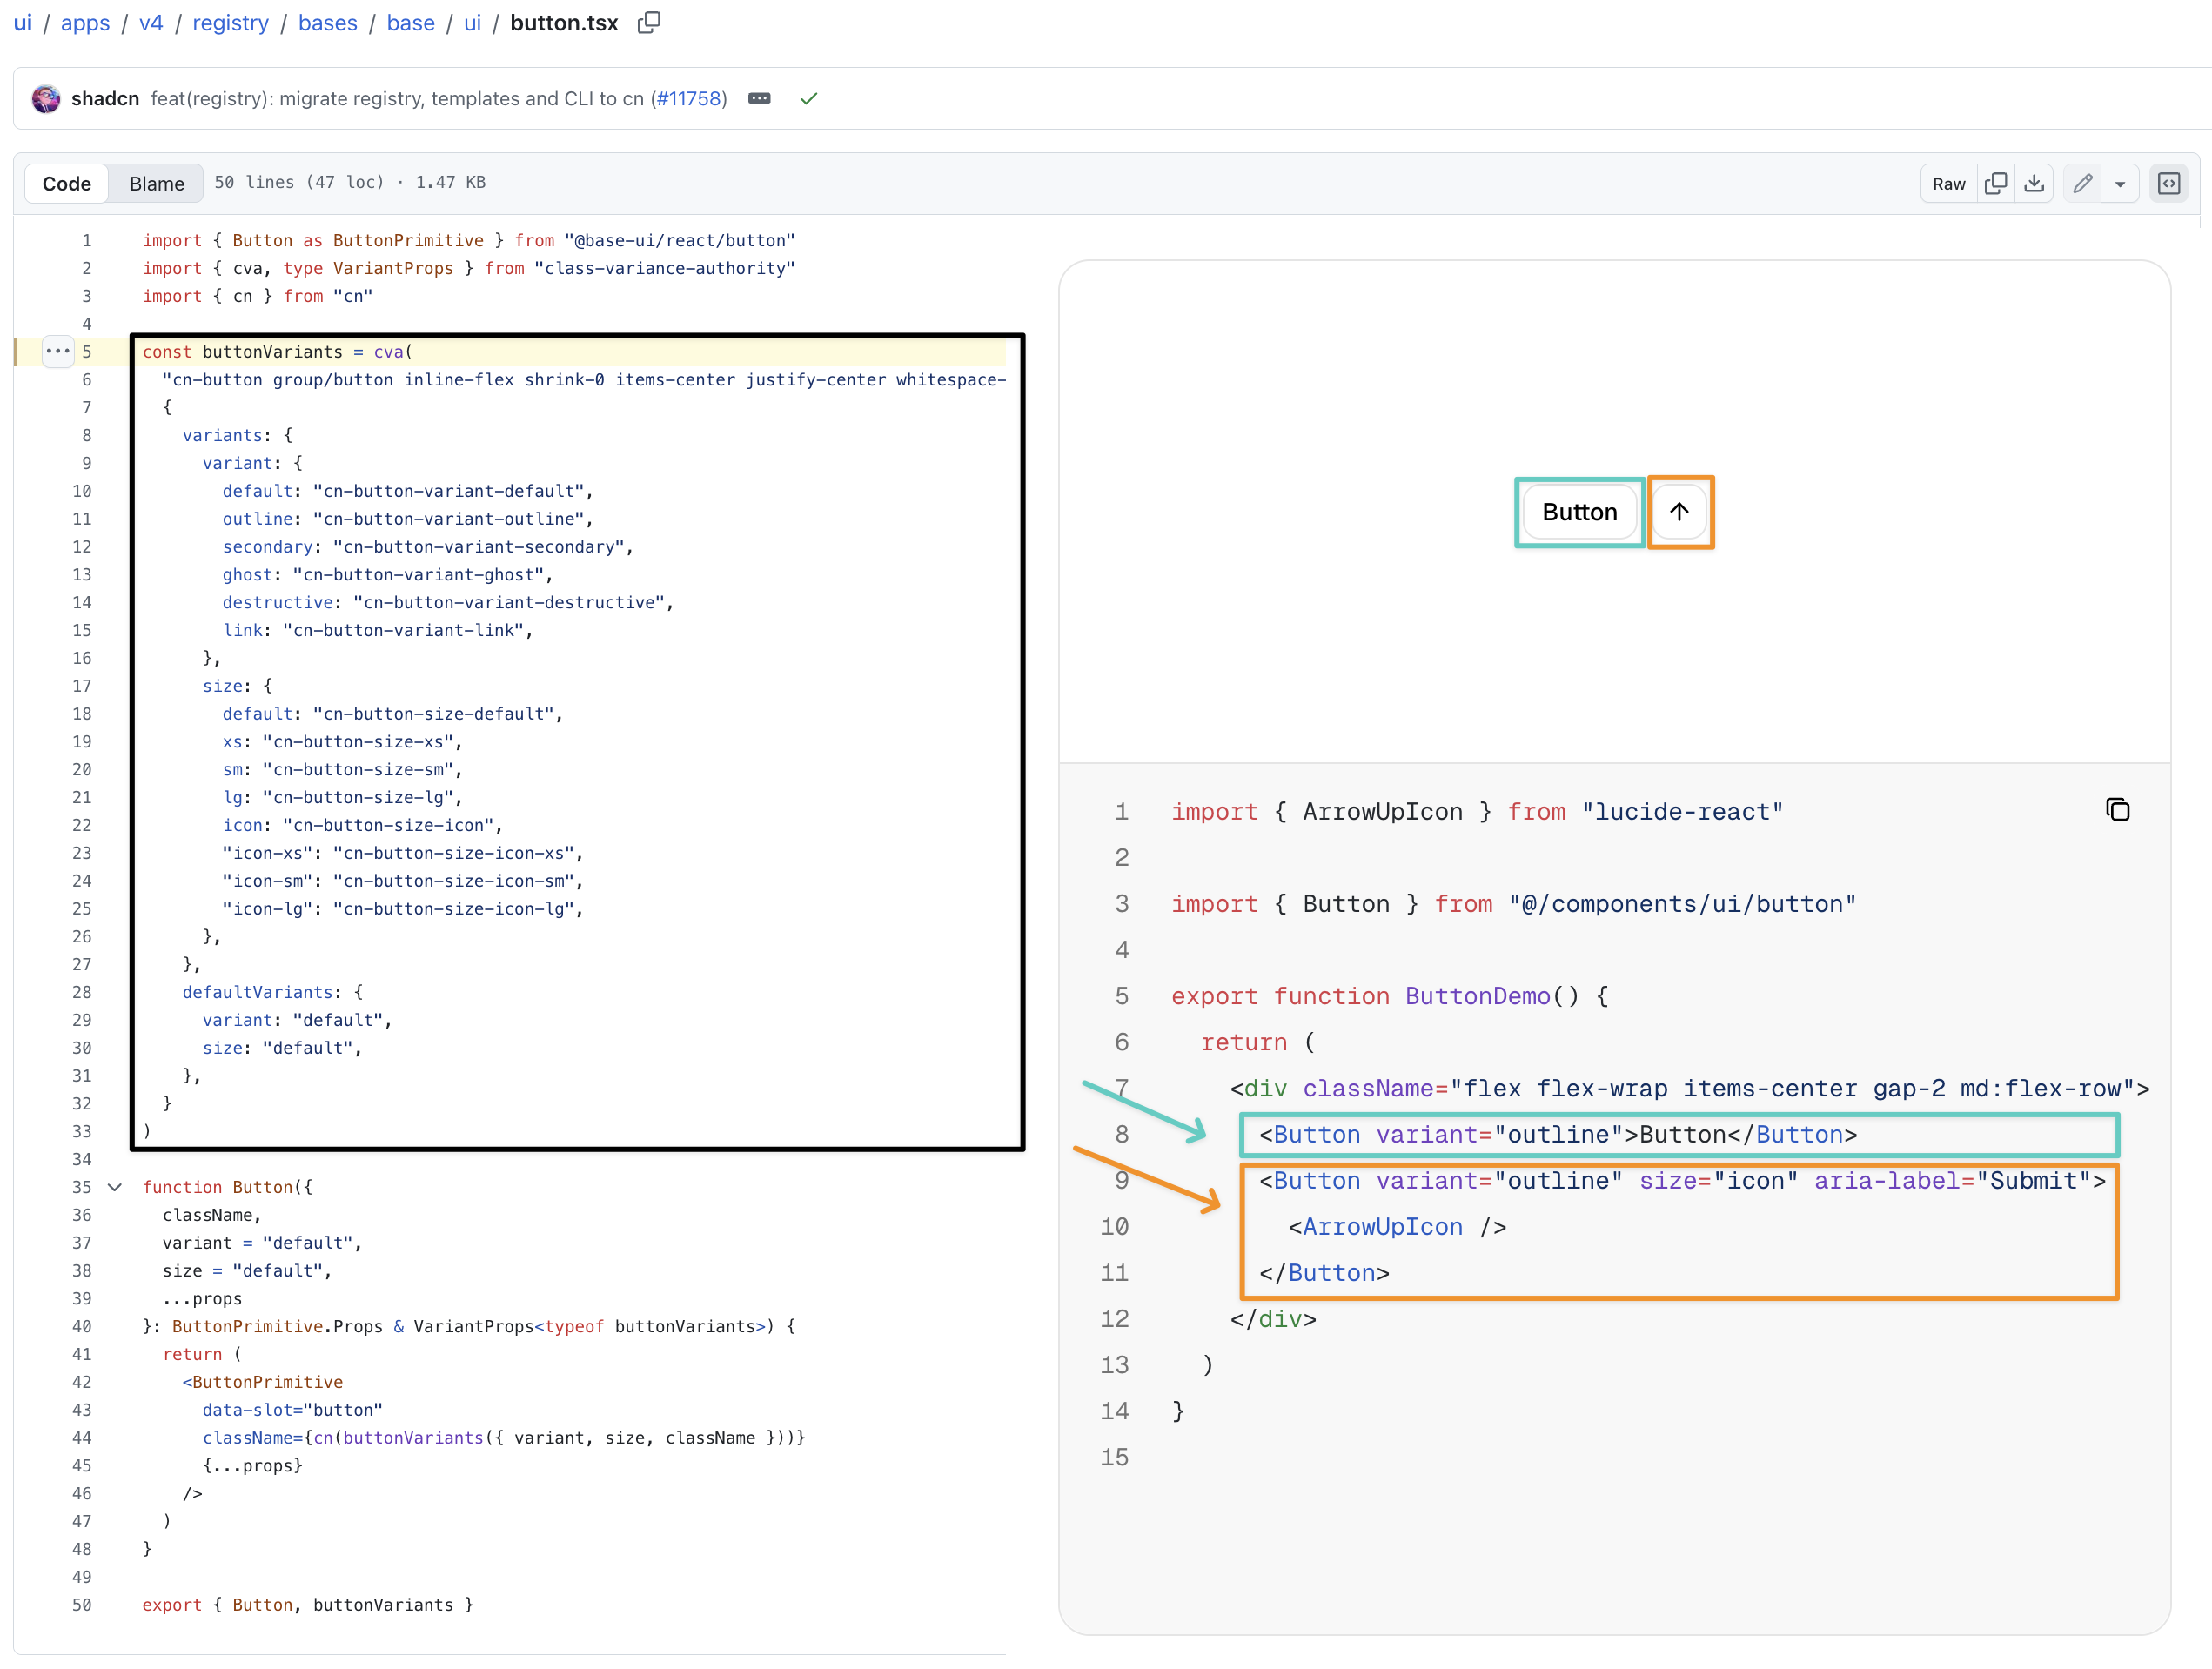View the green commit status checkmark
Image resolution: width=2212 pixels, height=1669 pixels.
coord(808,98)
